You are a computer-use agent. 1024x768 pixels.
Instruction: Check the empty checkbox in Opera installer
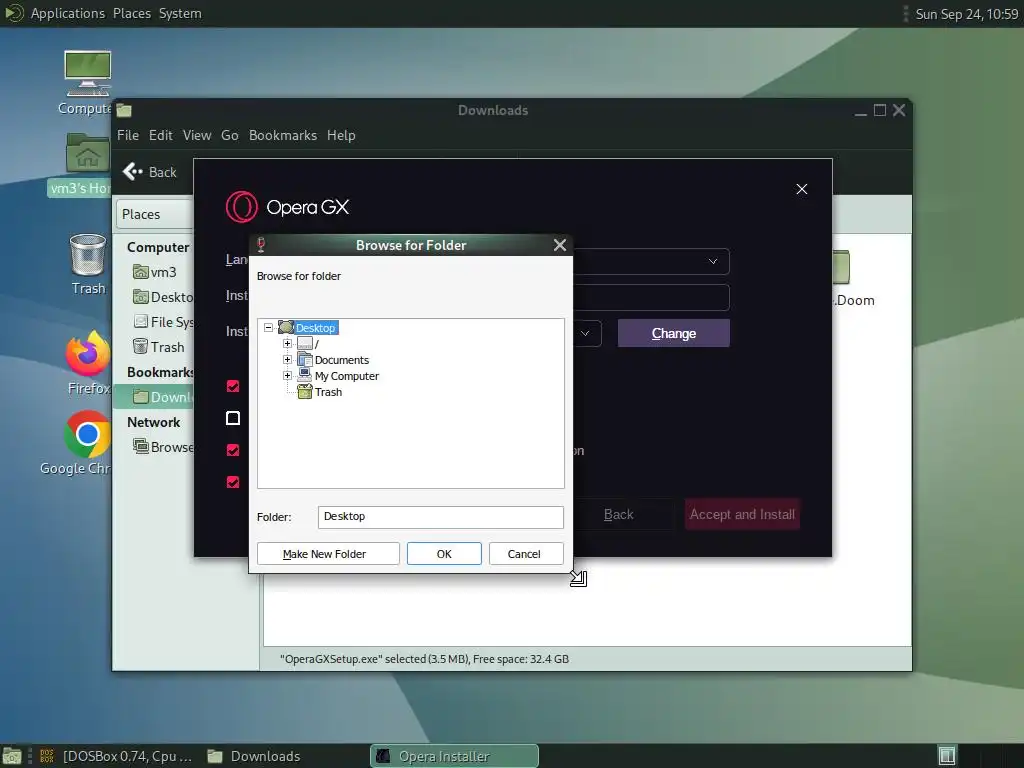point(232,418)
